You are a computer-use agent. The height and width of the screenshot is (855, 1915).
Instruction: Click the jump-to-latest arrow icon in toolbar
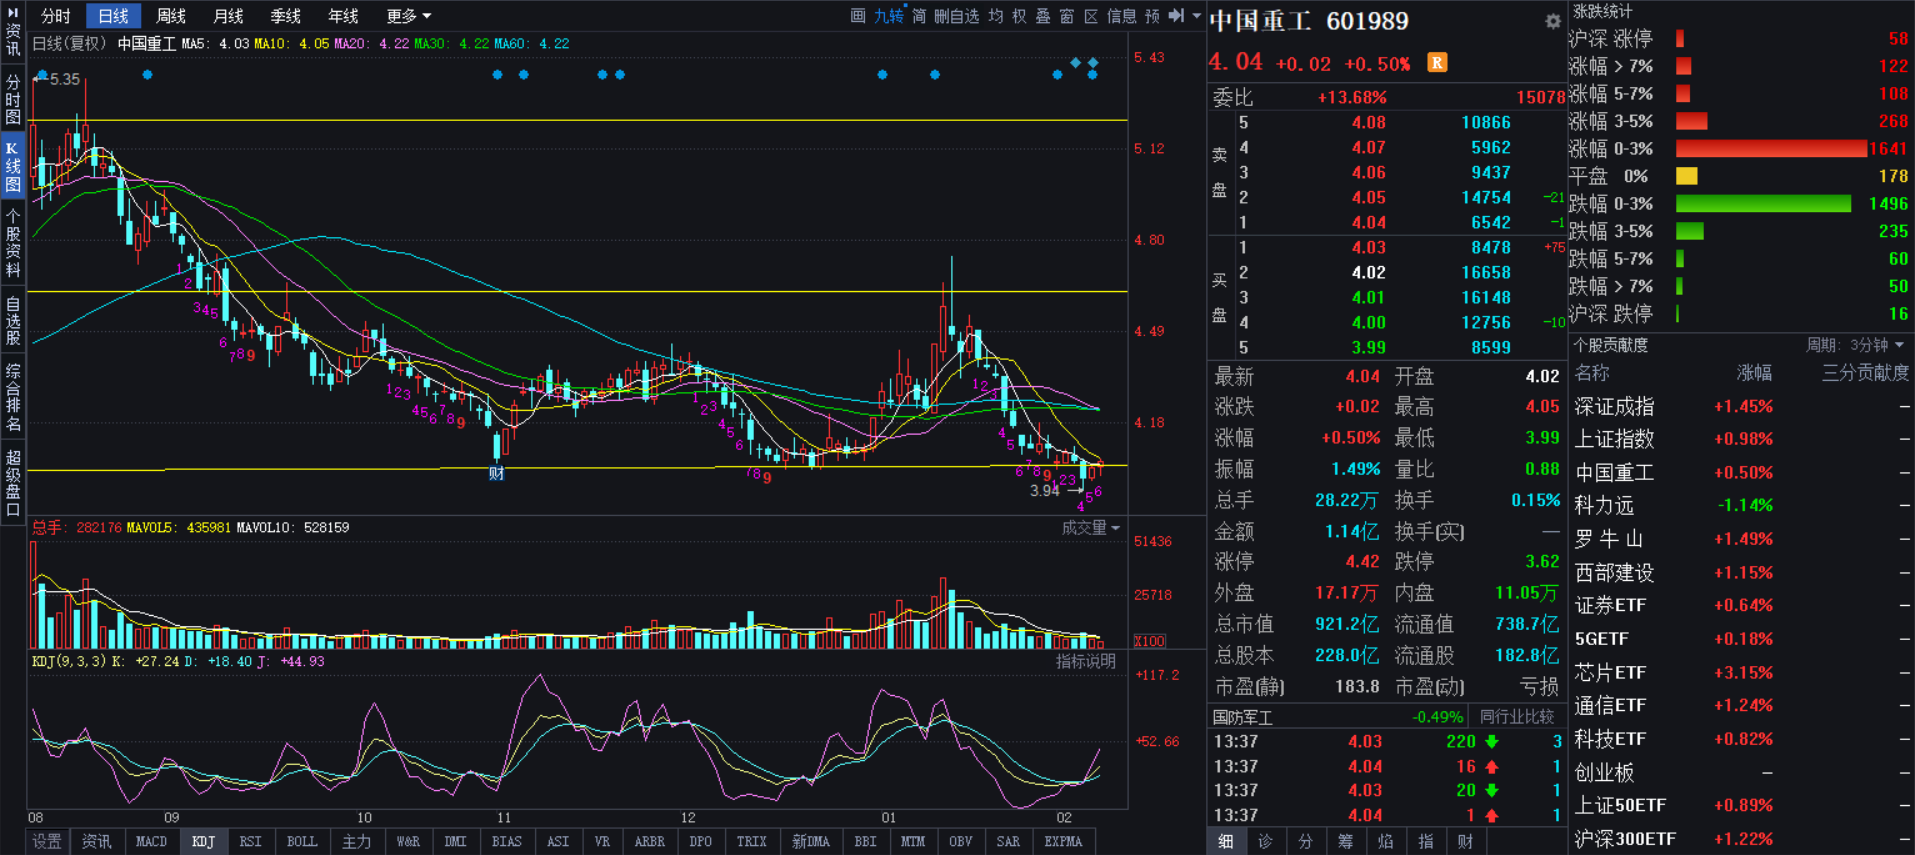(x=1177, y=16)
